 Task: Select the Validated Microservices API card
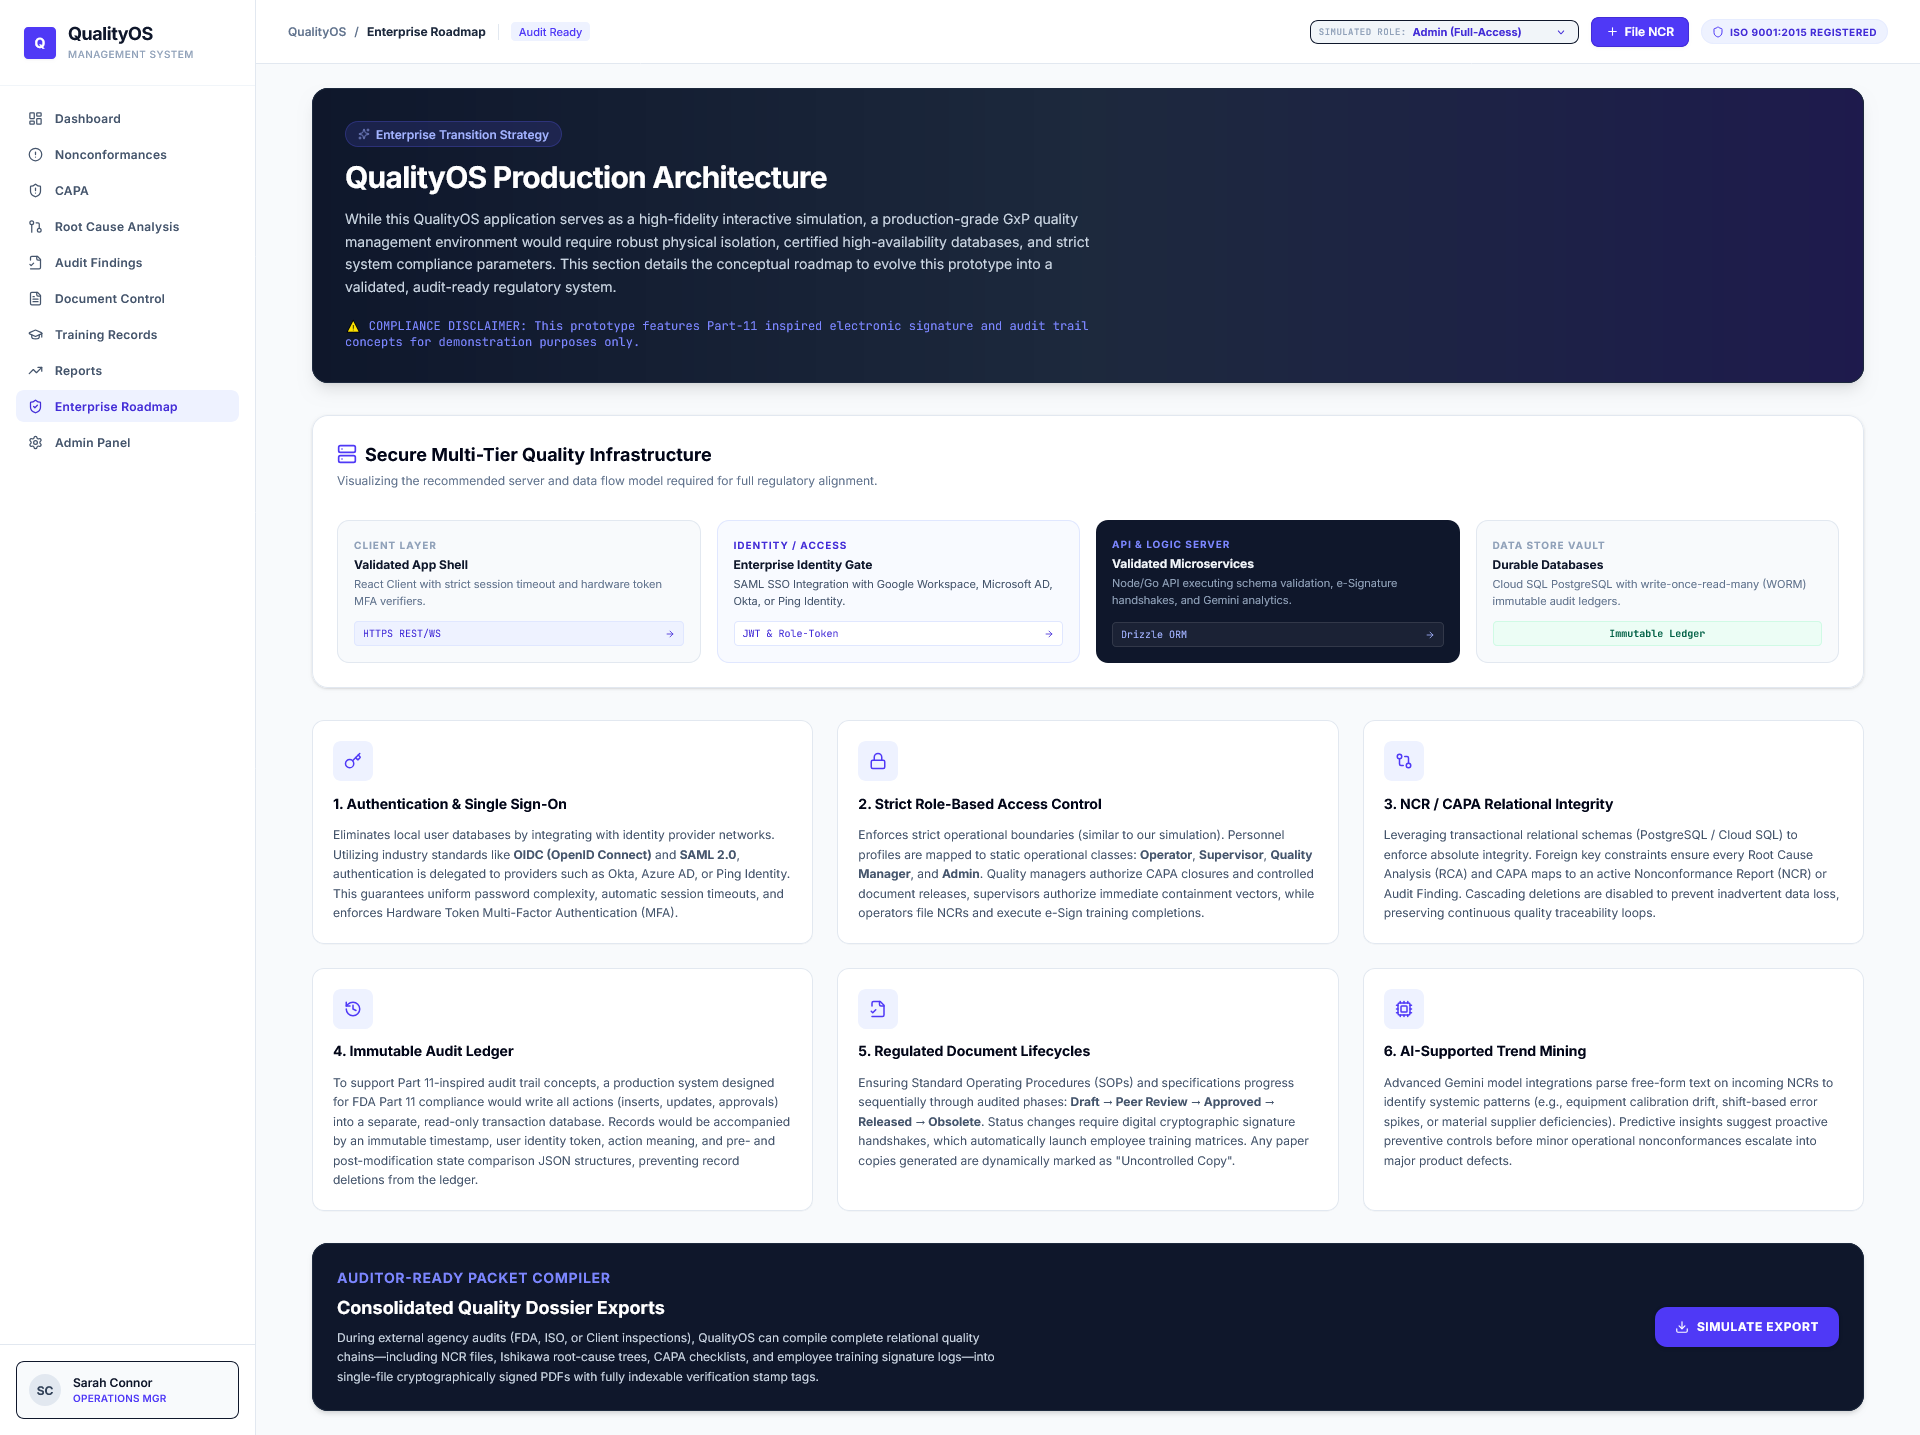(1278, 591)
